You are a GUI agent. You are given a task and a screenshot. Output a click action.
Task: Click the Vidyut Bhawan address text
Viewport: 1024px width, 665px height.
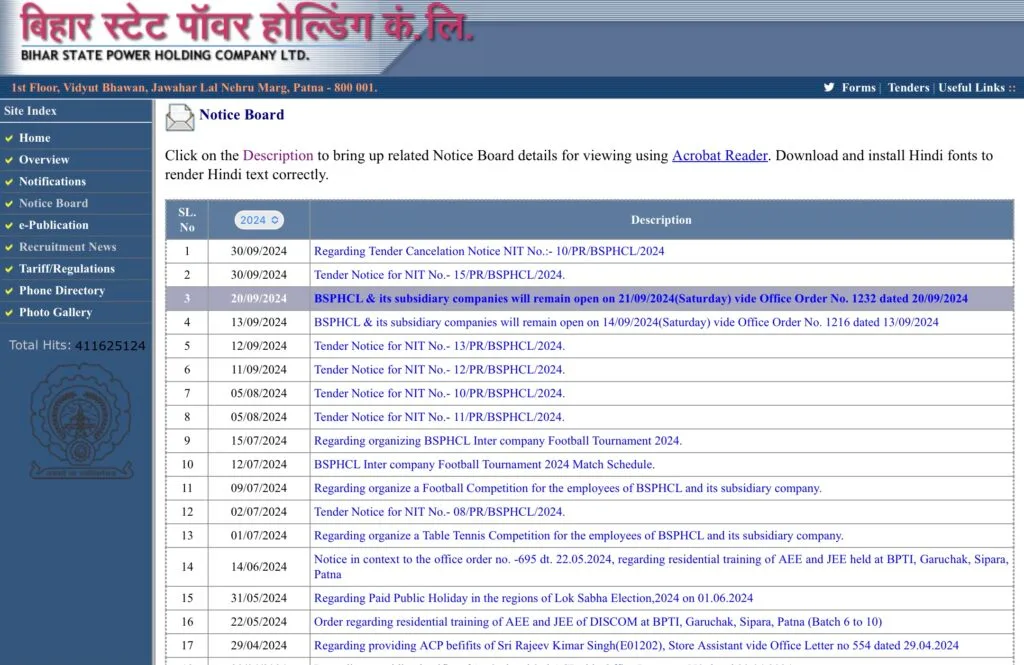(194, 88)
